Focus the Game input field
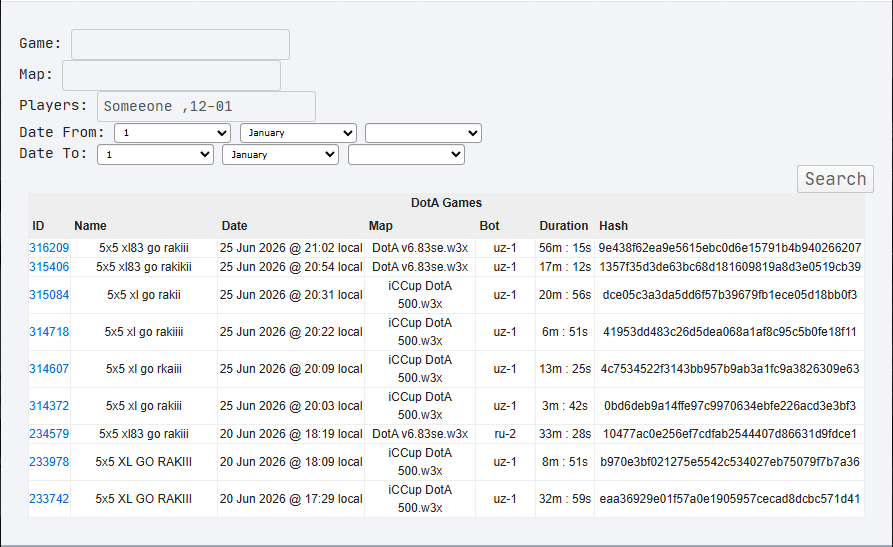 point(180,44)
